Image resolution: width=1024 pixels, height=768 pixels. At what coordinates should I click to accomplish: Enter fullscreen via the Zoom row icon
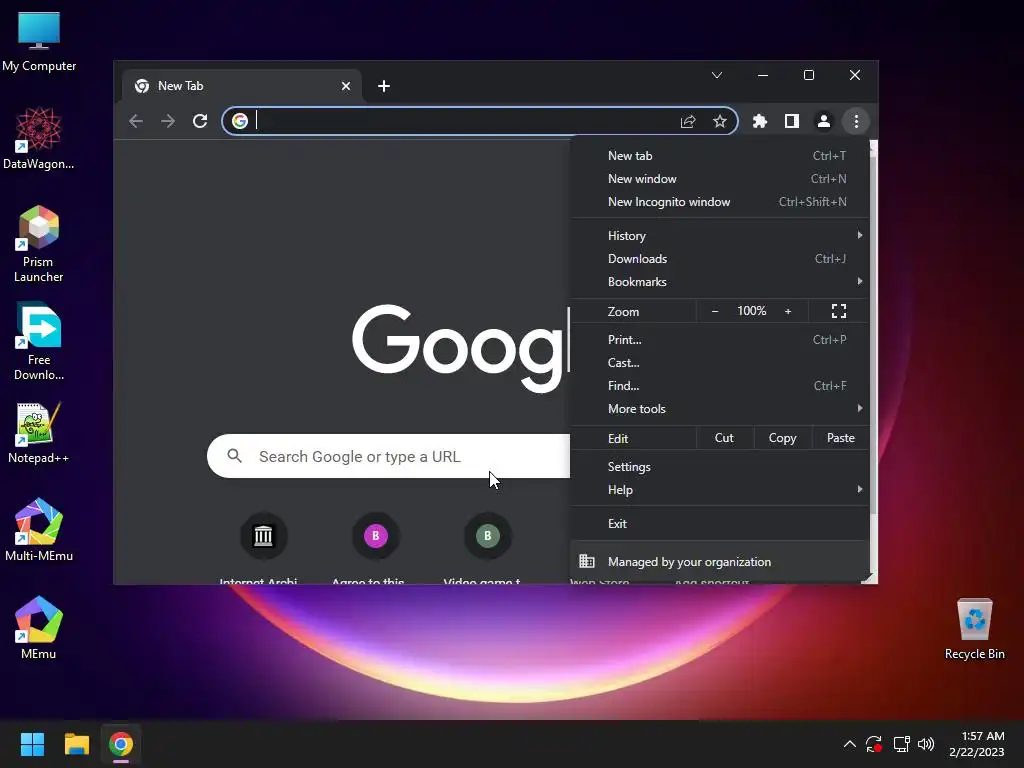click(x=839, y=311)
